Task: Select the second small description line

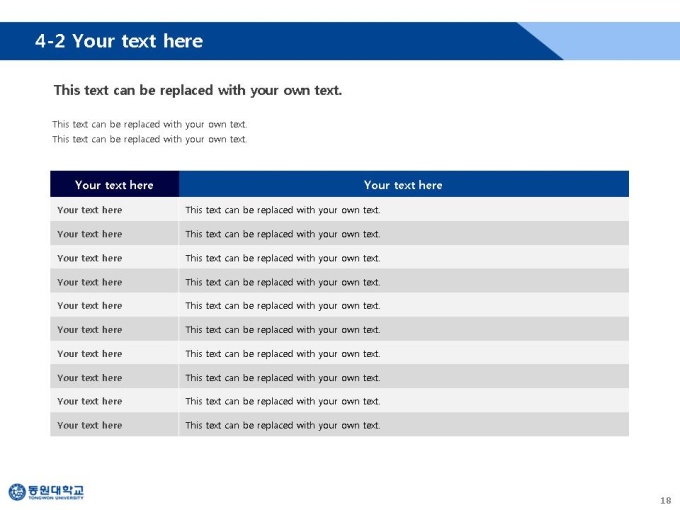Action: [x=150, y=139]
